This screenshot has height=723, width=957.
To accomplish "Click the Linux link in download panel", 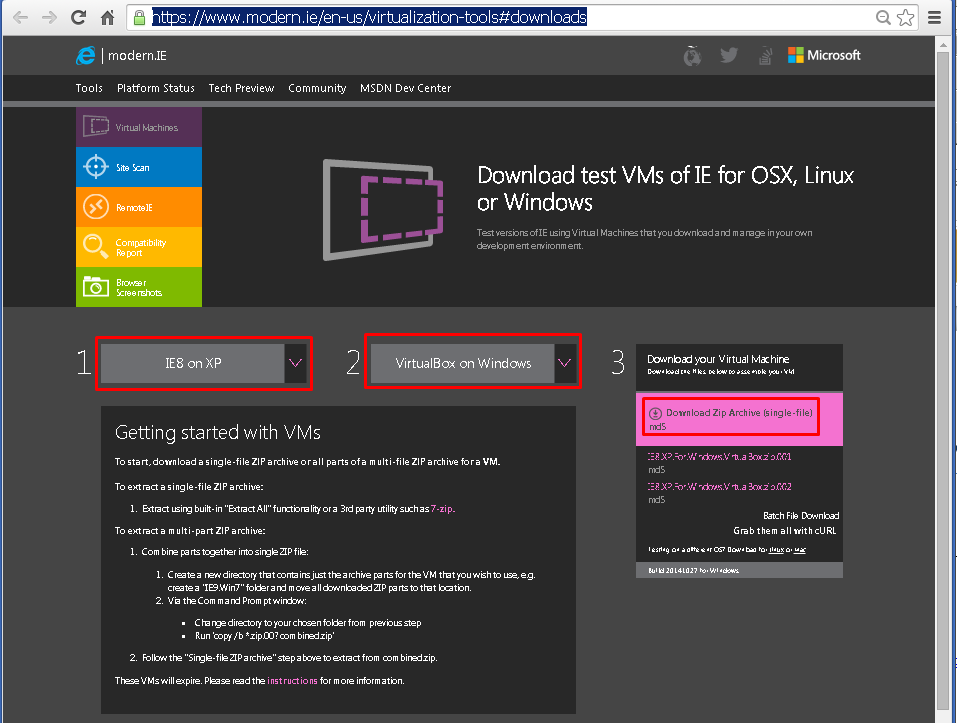I will tap(776, 550).
